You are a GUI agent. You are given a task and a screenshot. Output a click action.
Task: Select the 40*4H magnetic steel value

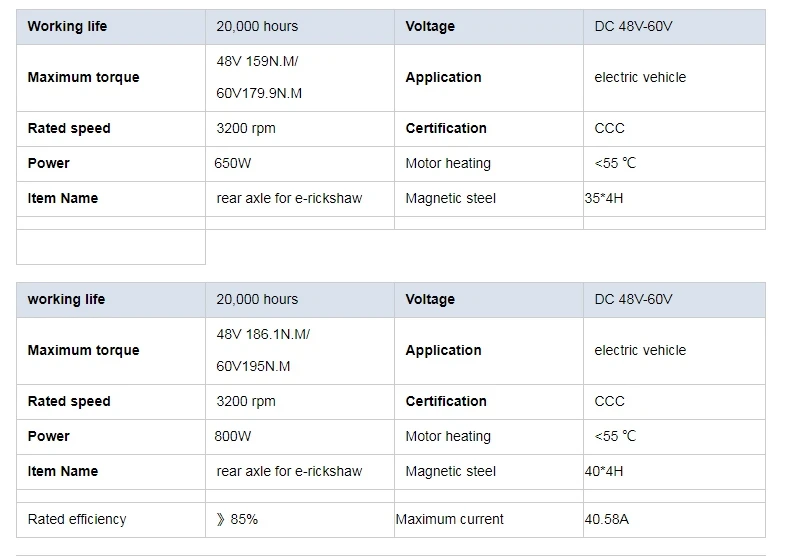[604, 471]
